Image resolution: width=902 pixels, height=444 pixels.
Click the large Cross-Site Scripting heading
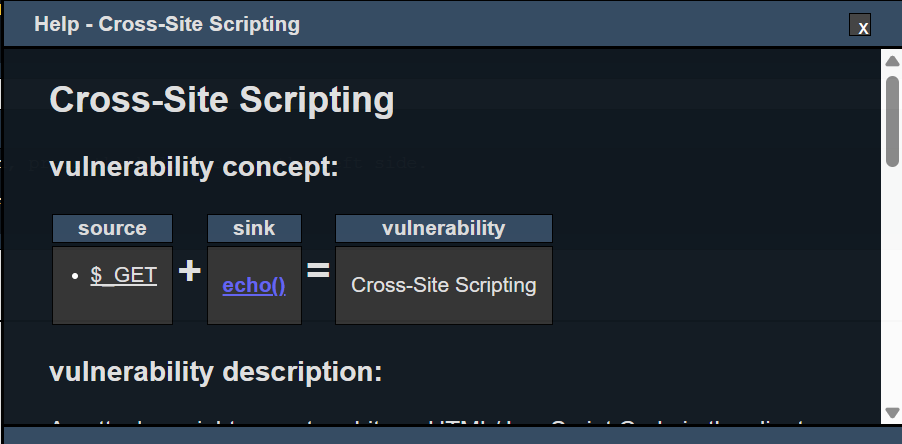click(221, 100)
